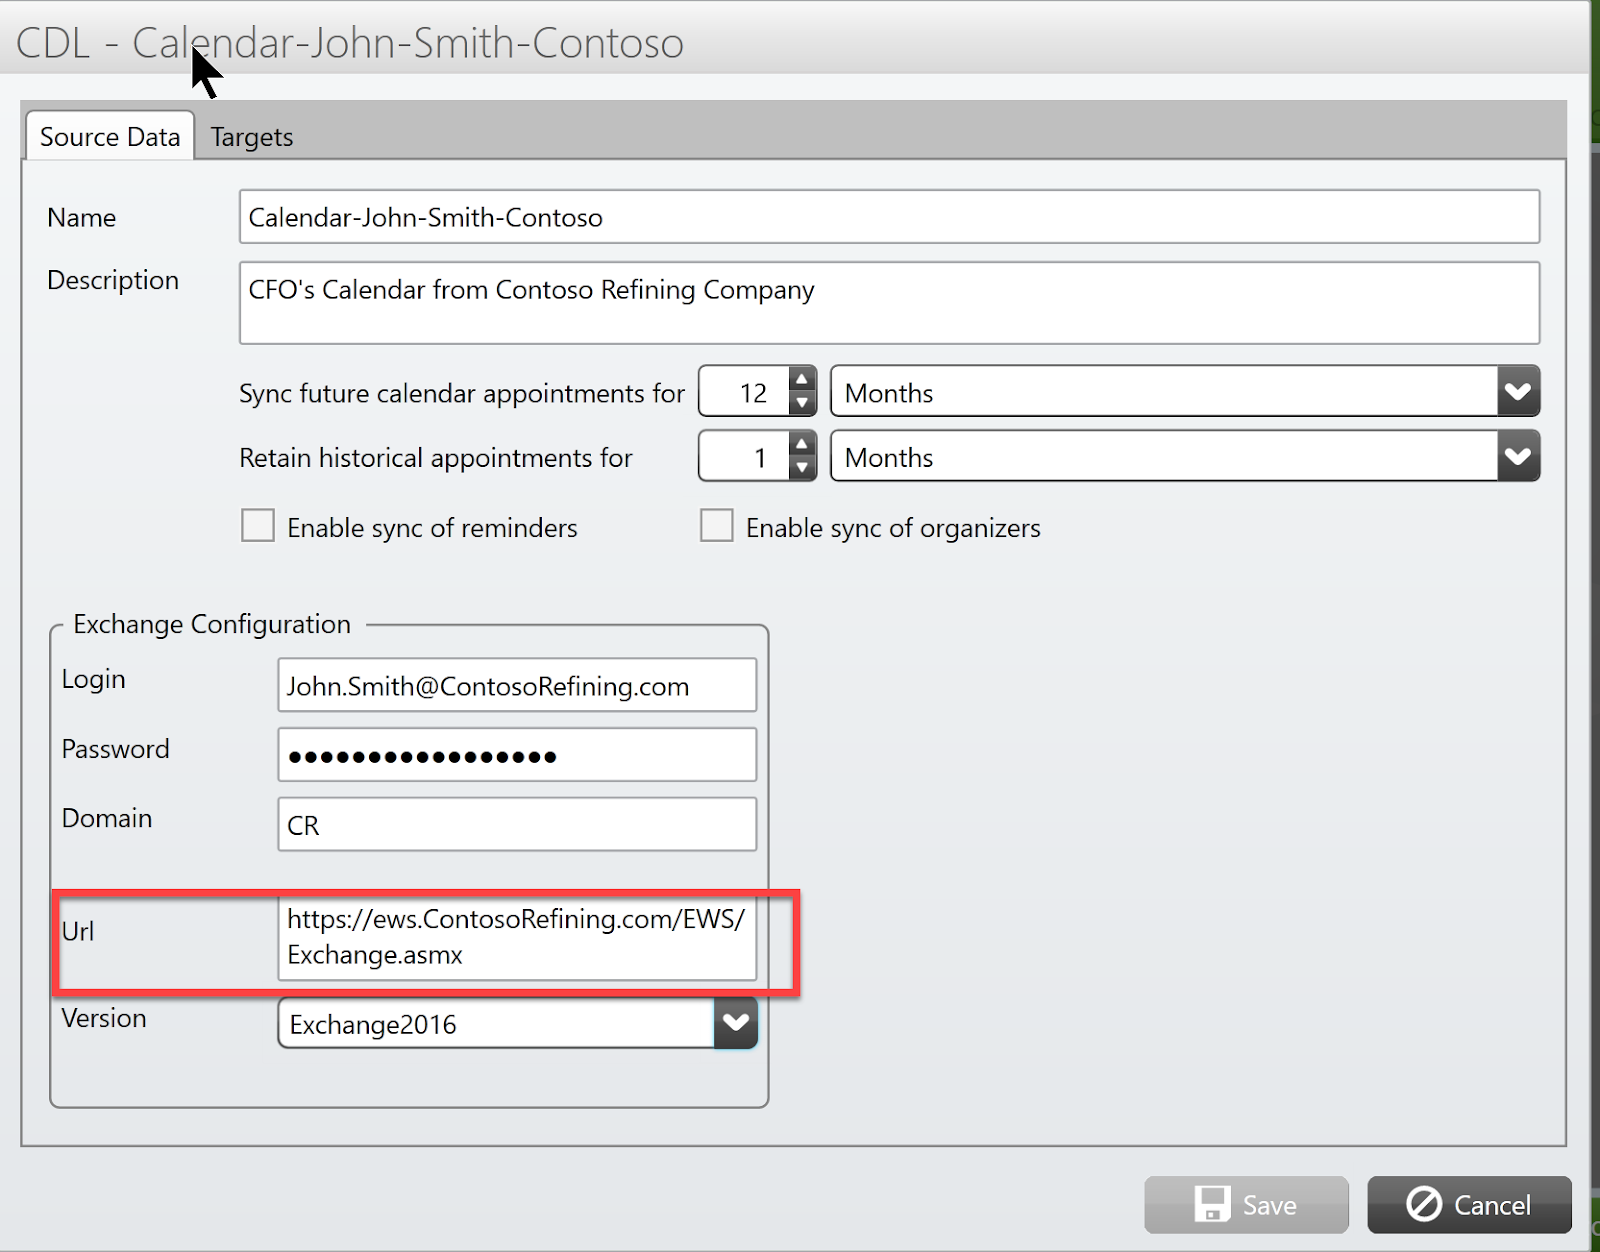Increase the sync future appointments value
This screenshot has height=1252, width=1600.
(x=802, y=379)
